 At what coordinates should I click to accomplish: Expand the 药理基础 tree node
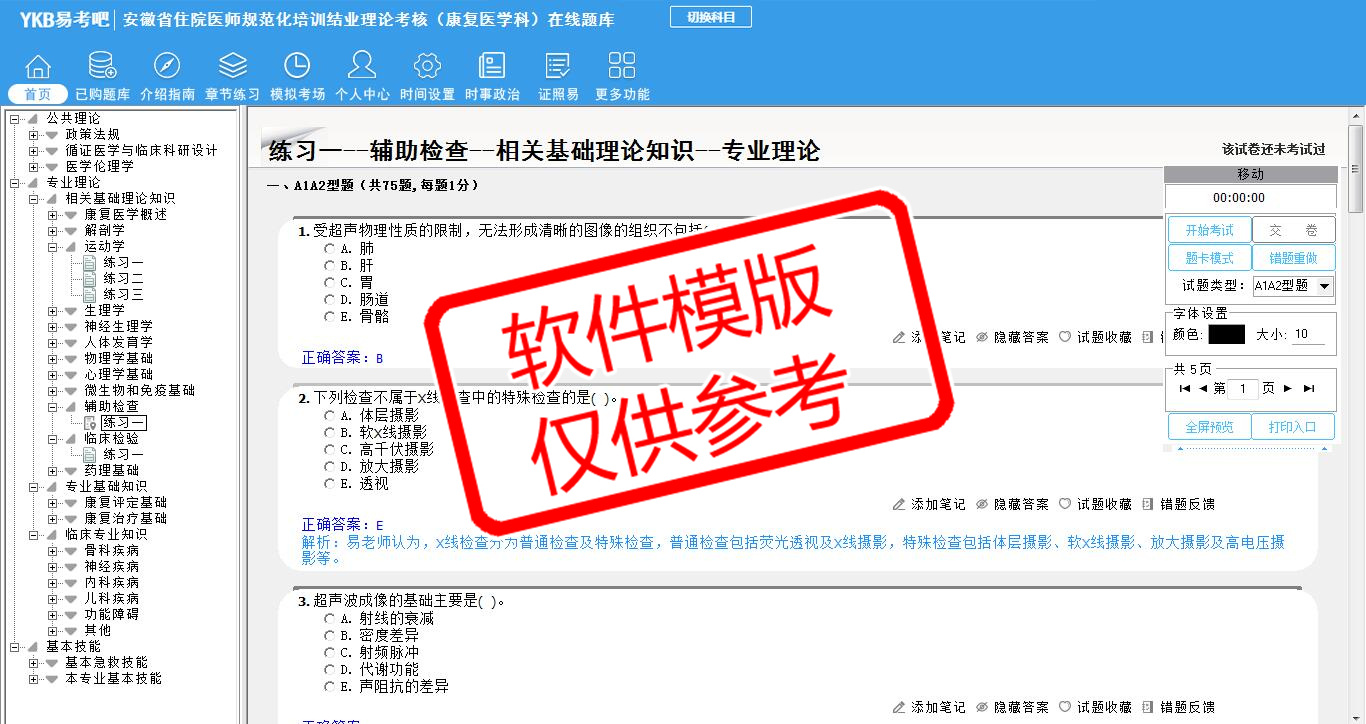pos(53,471)
